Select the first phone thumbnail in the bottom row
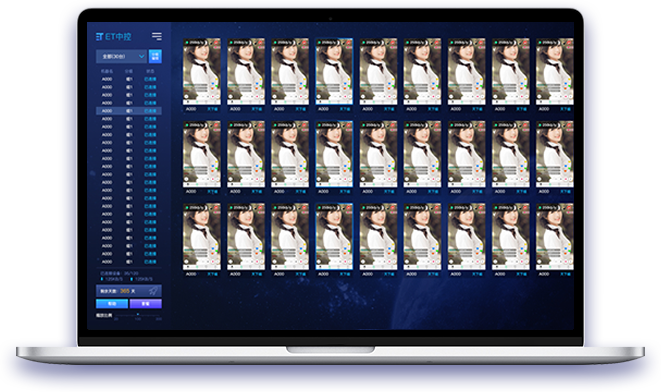 [202, 236]
